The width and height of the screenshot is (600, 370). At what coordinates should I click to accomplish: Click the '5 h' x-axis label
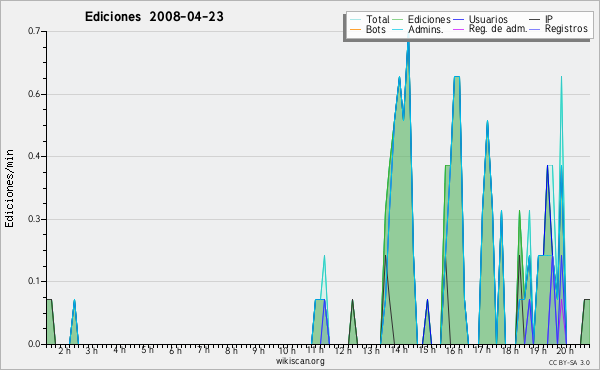point(147,350)
